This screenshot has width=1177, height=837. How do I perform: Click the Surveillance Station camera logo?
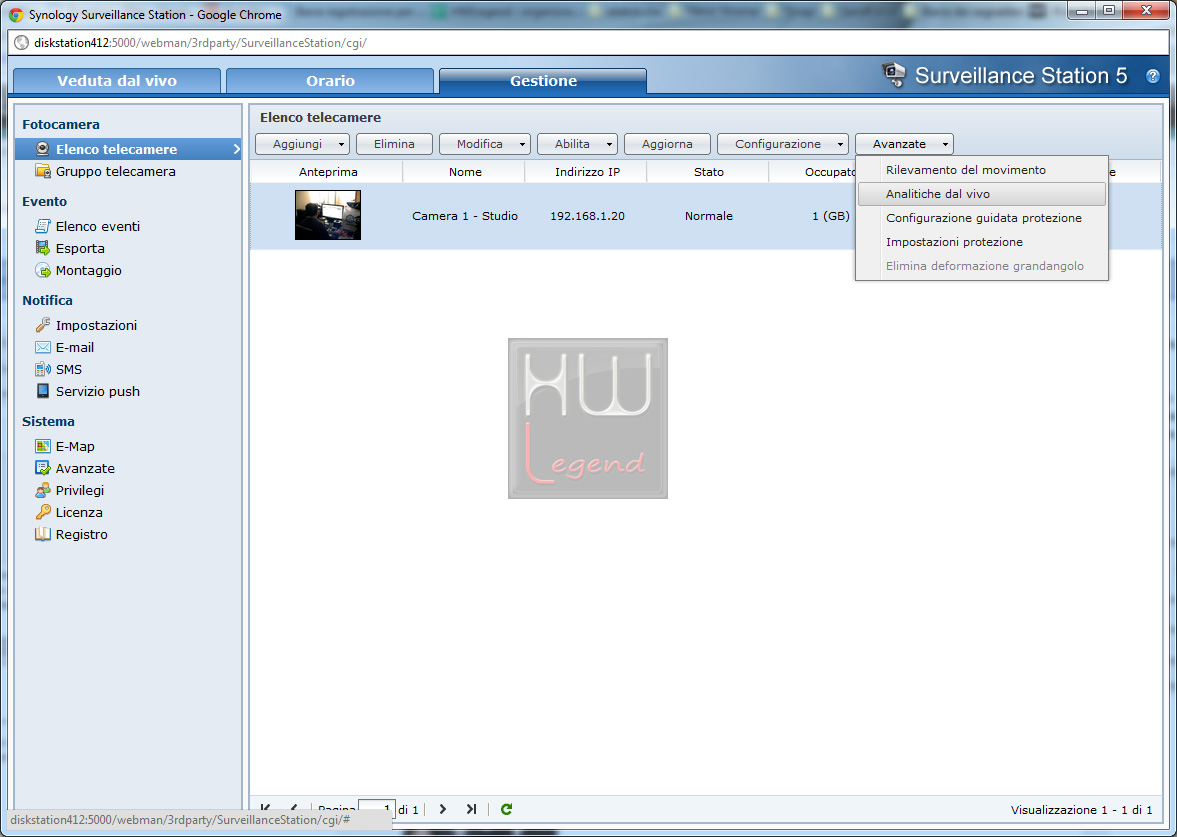pos(893,74)
